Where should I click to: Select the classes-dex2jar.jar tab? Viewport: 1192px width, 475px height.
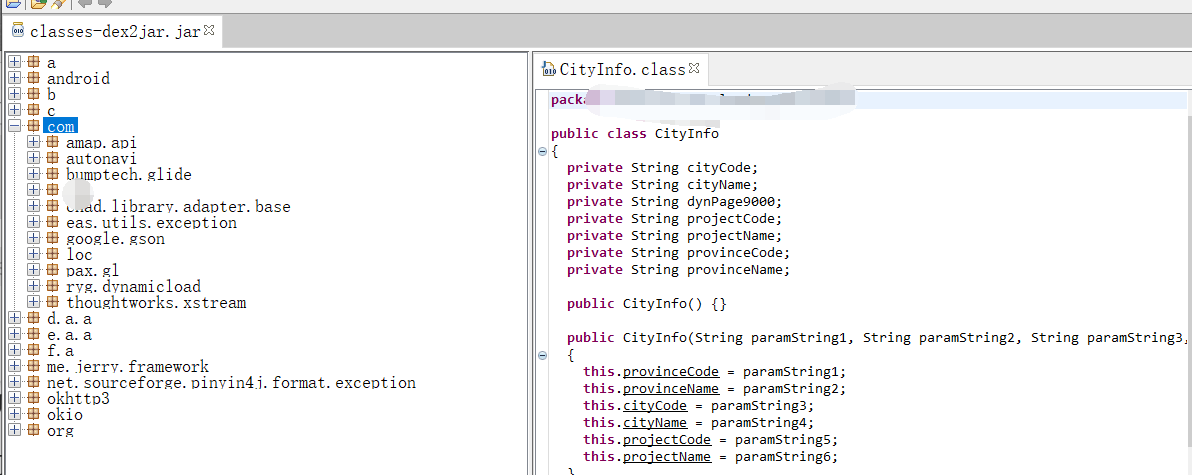[114, 31]
